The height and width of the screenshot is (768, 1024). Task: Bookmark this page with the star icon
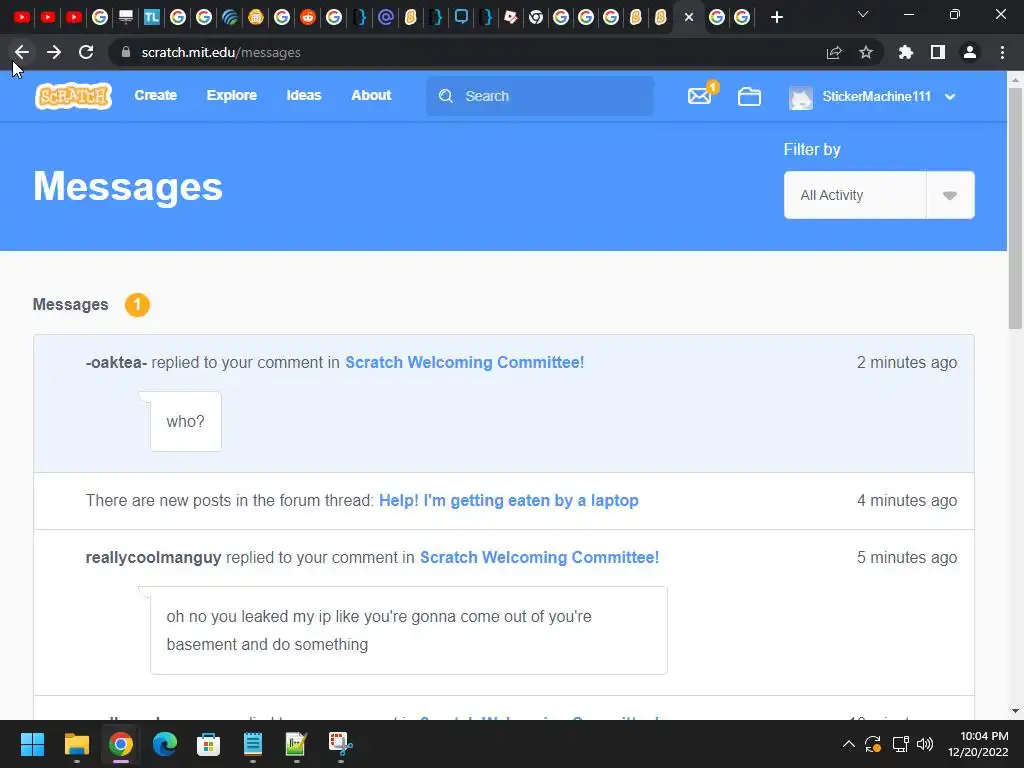(866, 52)
